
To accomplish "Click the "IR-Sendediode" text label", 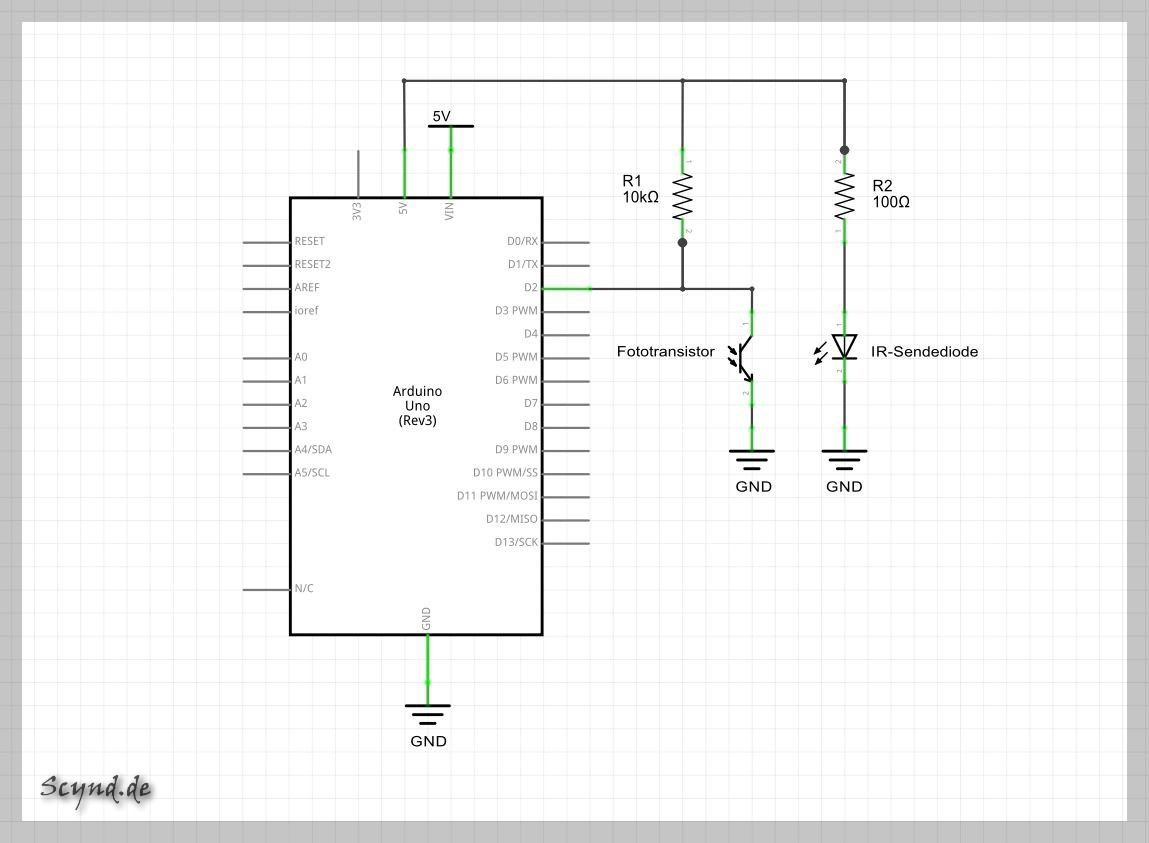I will [925, 352].
